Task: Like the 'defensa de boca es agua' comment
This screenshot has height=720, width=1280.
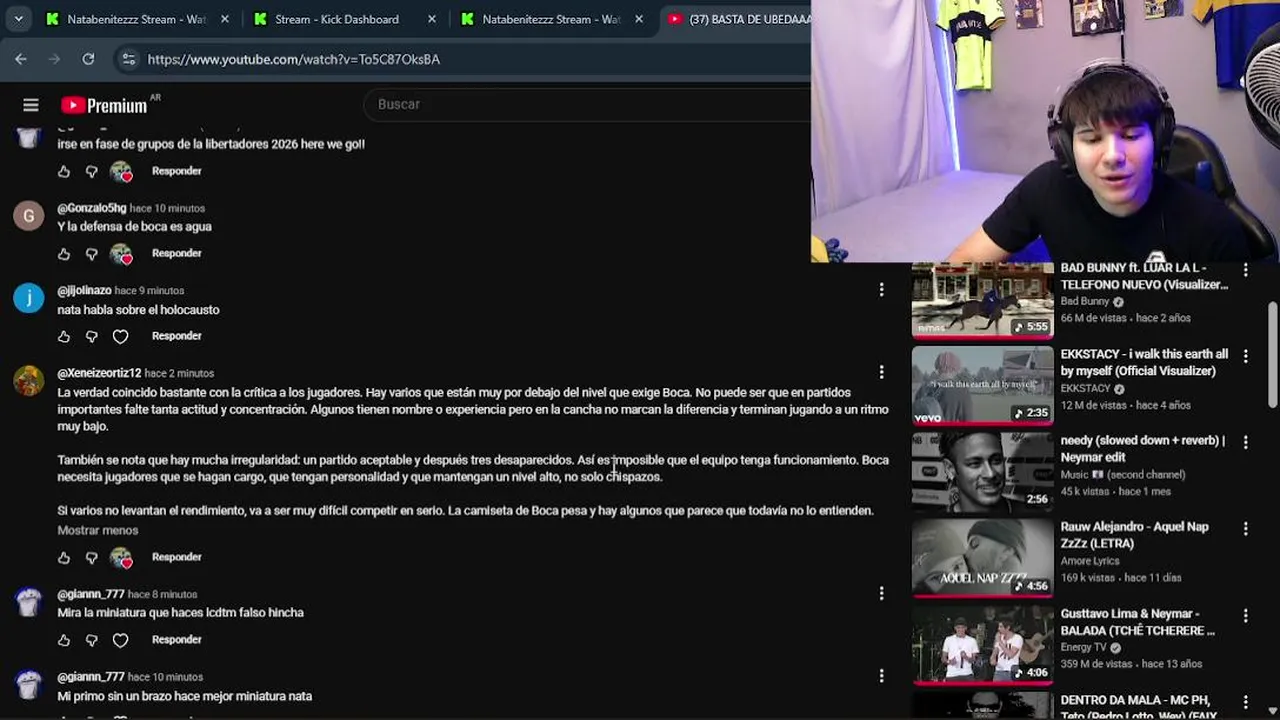Action: (64, 254)
